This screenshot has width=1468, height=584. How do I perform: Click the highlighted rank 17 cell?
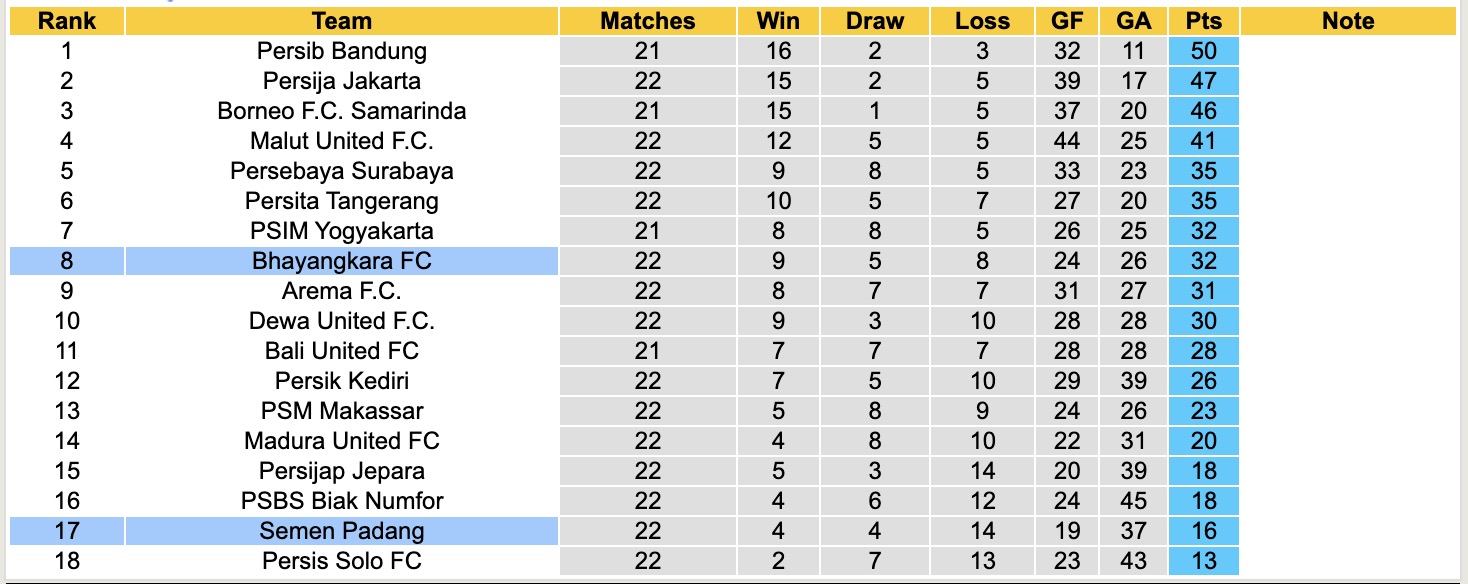tap(67, 531)
